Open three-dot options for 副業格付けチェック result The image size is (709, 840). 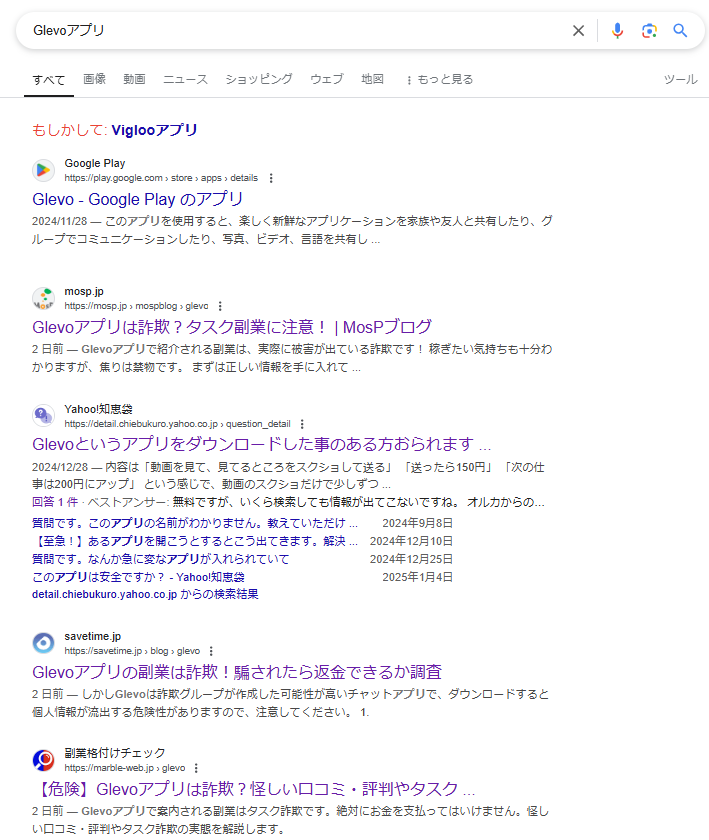[x=196, y=768]
